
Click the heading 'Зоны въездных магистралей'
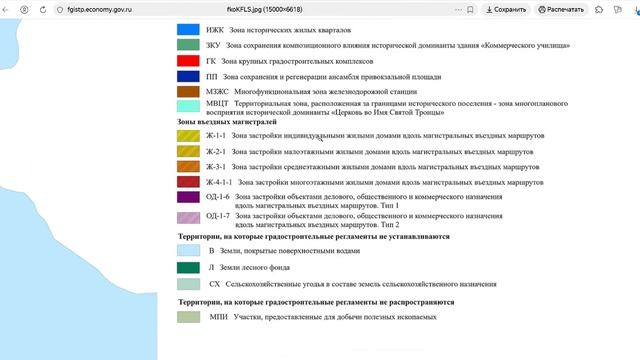pyautogui.click(x=227, y=122)
